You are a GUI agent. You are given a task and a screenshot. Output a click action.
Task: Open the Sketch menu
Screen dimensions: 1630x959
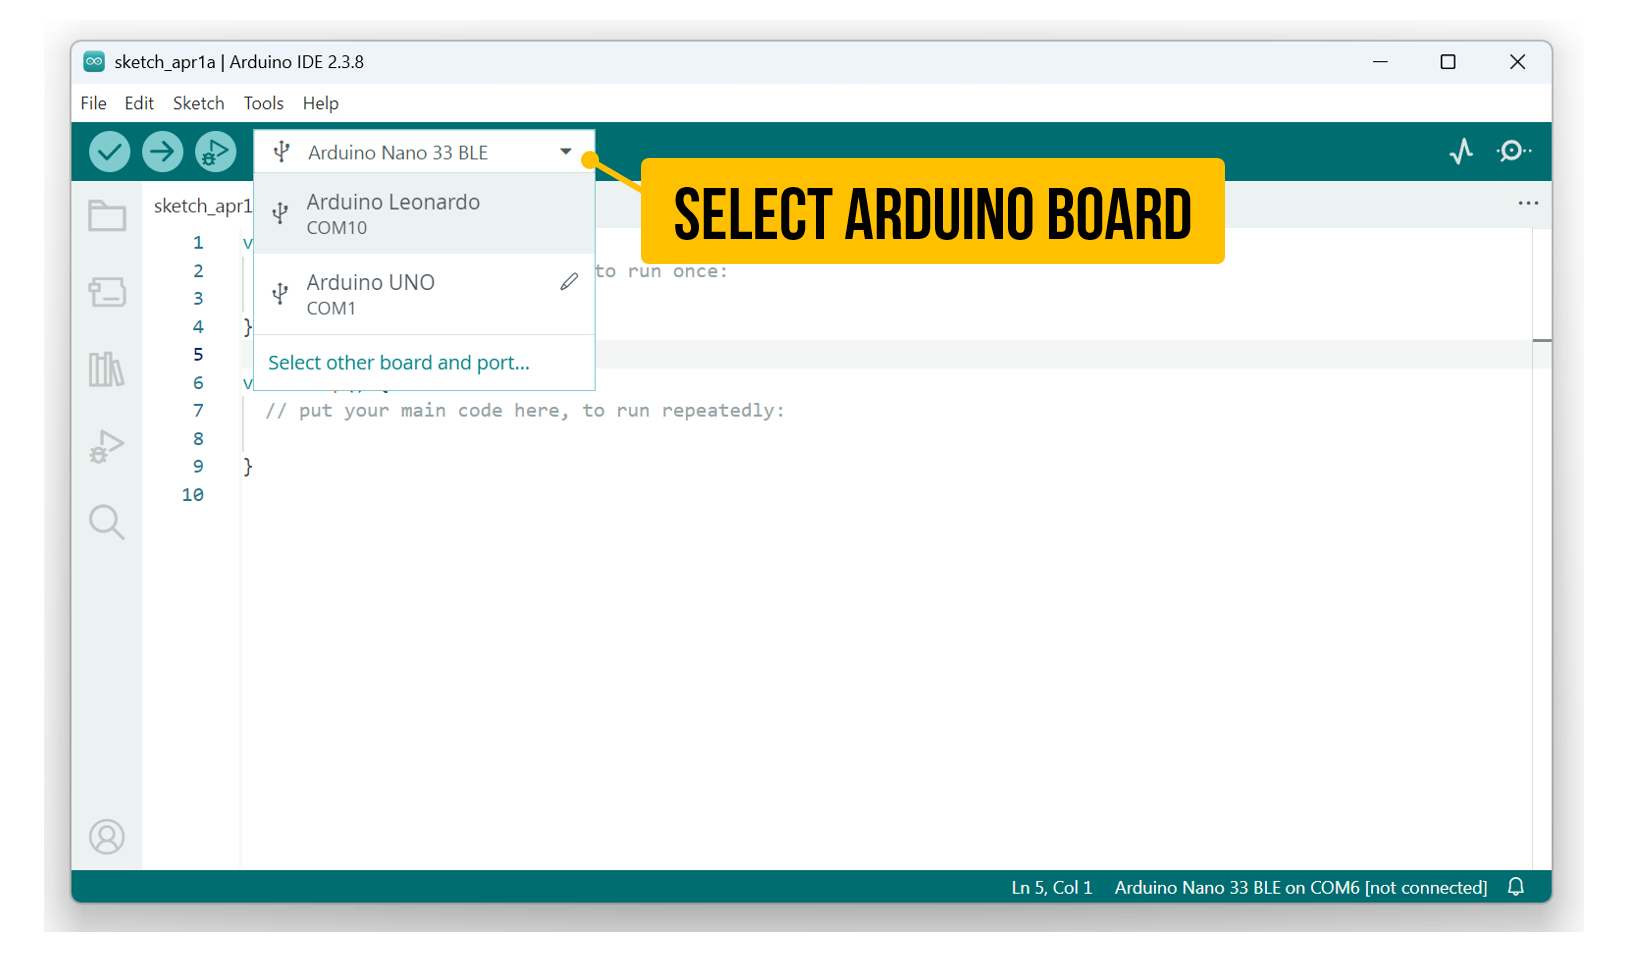click(x=198, y=103)
